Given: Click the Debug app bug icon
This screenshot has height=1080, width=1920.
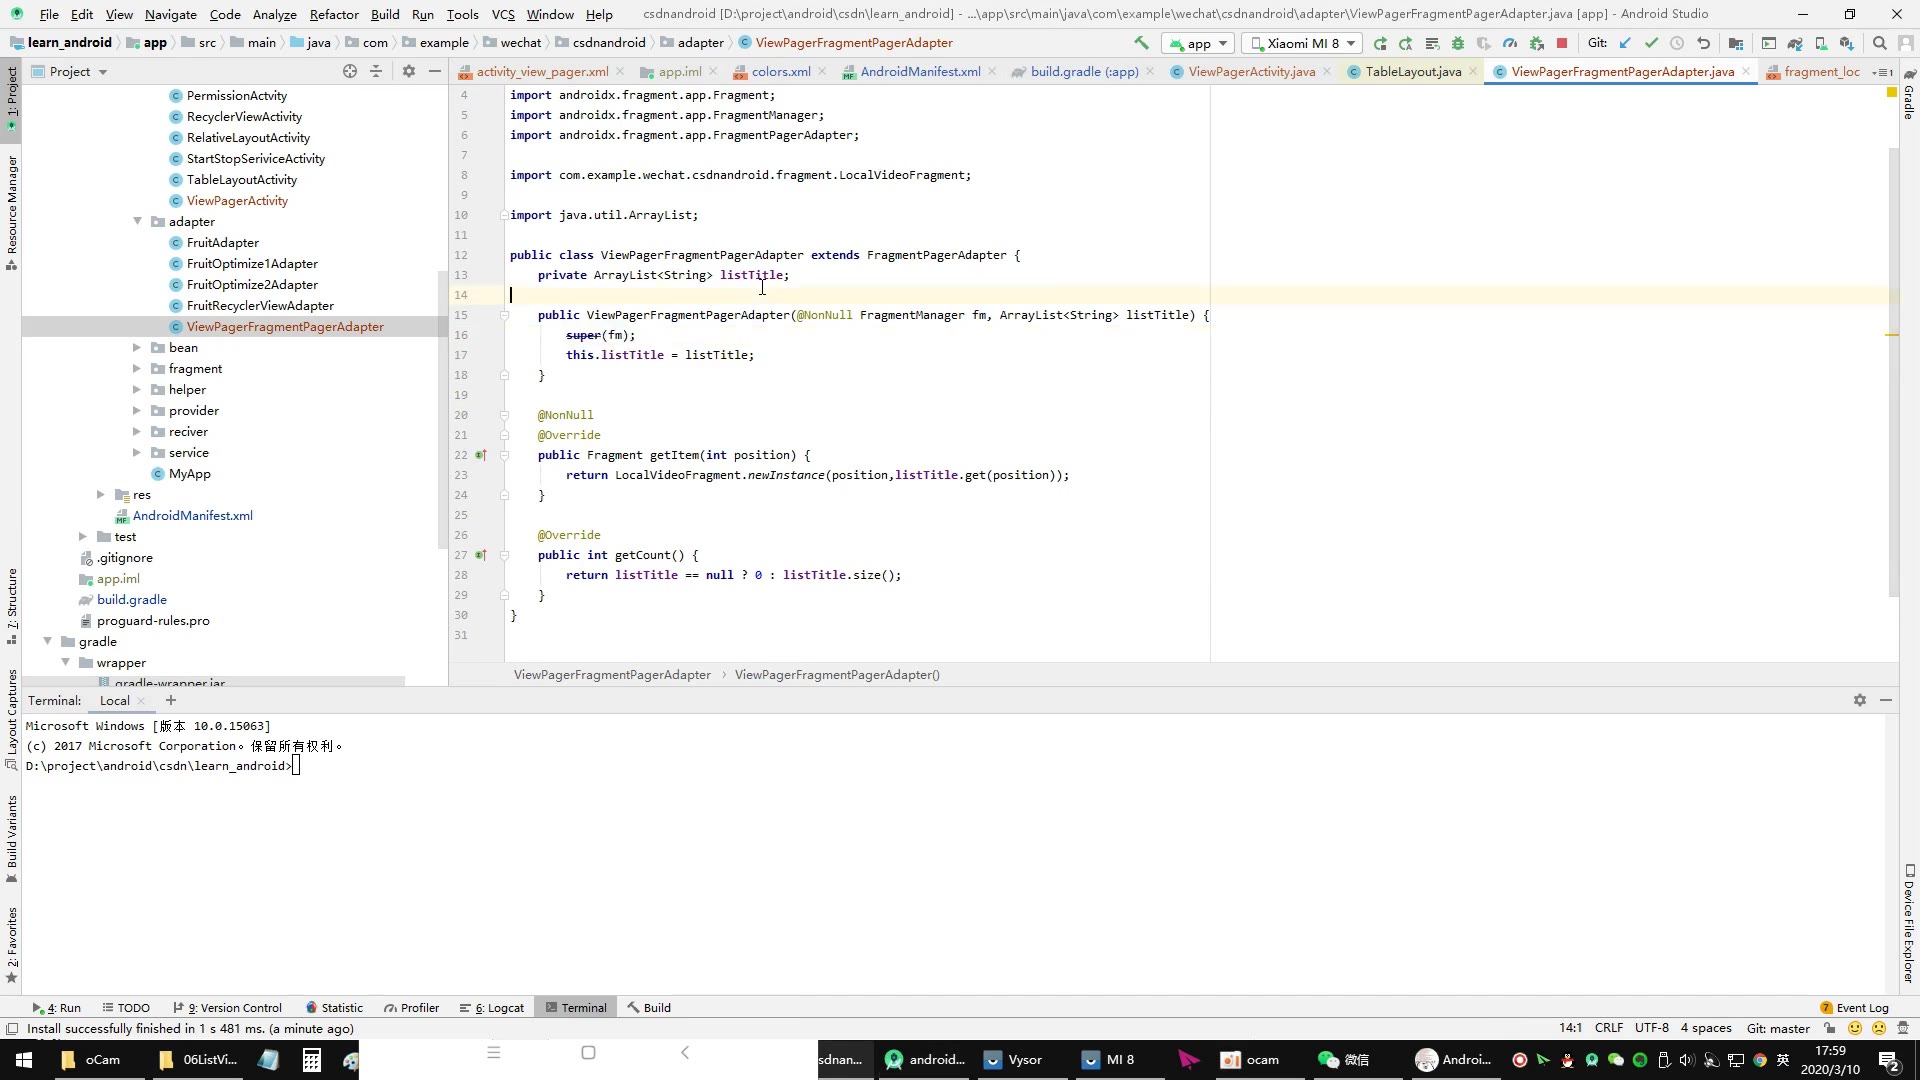Looking at the screenshot, I should coord(1458,43).
